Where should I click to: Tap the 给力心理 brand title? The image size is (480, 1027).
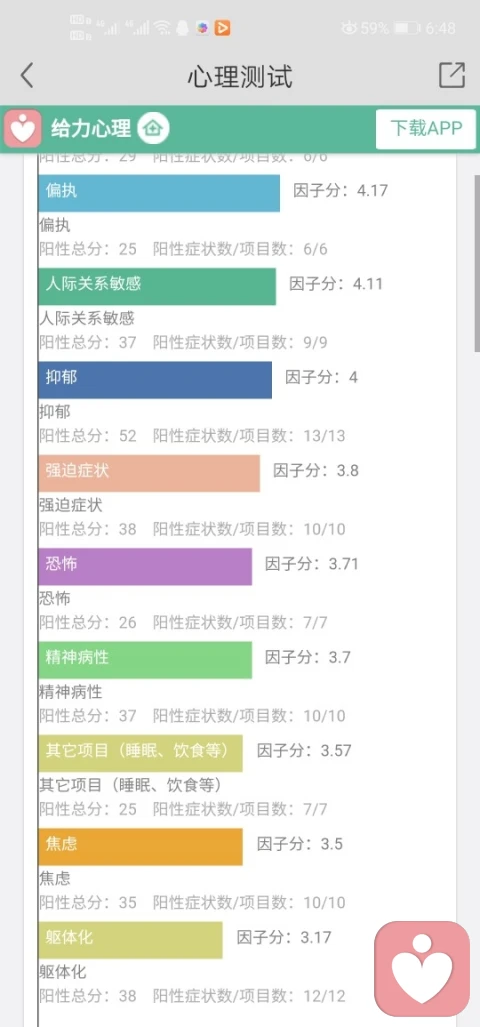coord(90,128)
